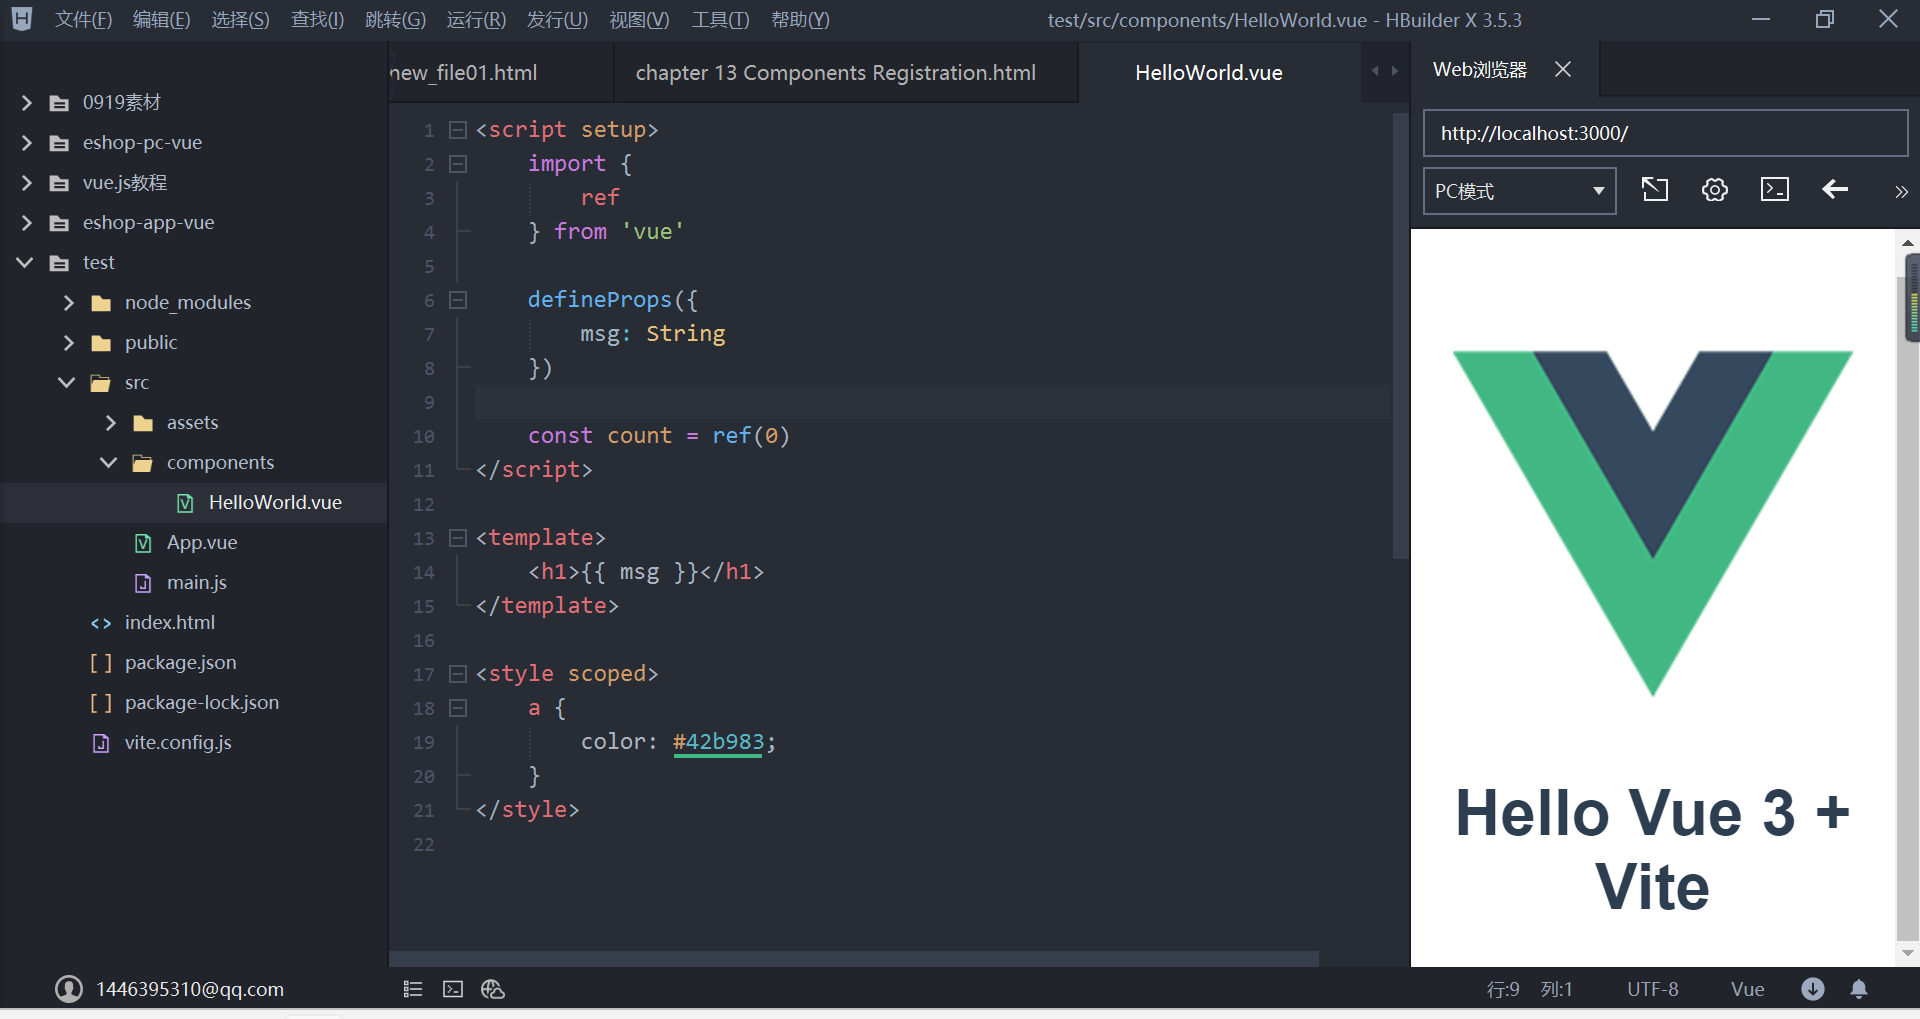The height and width of the screenshot is (1019, 1920).
Task: Fold the a selector block at line 18
Action: (x=458, y=708)
